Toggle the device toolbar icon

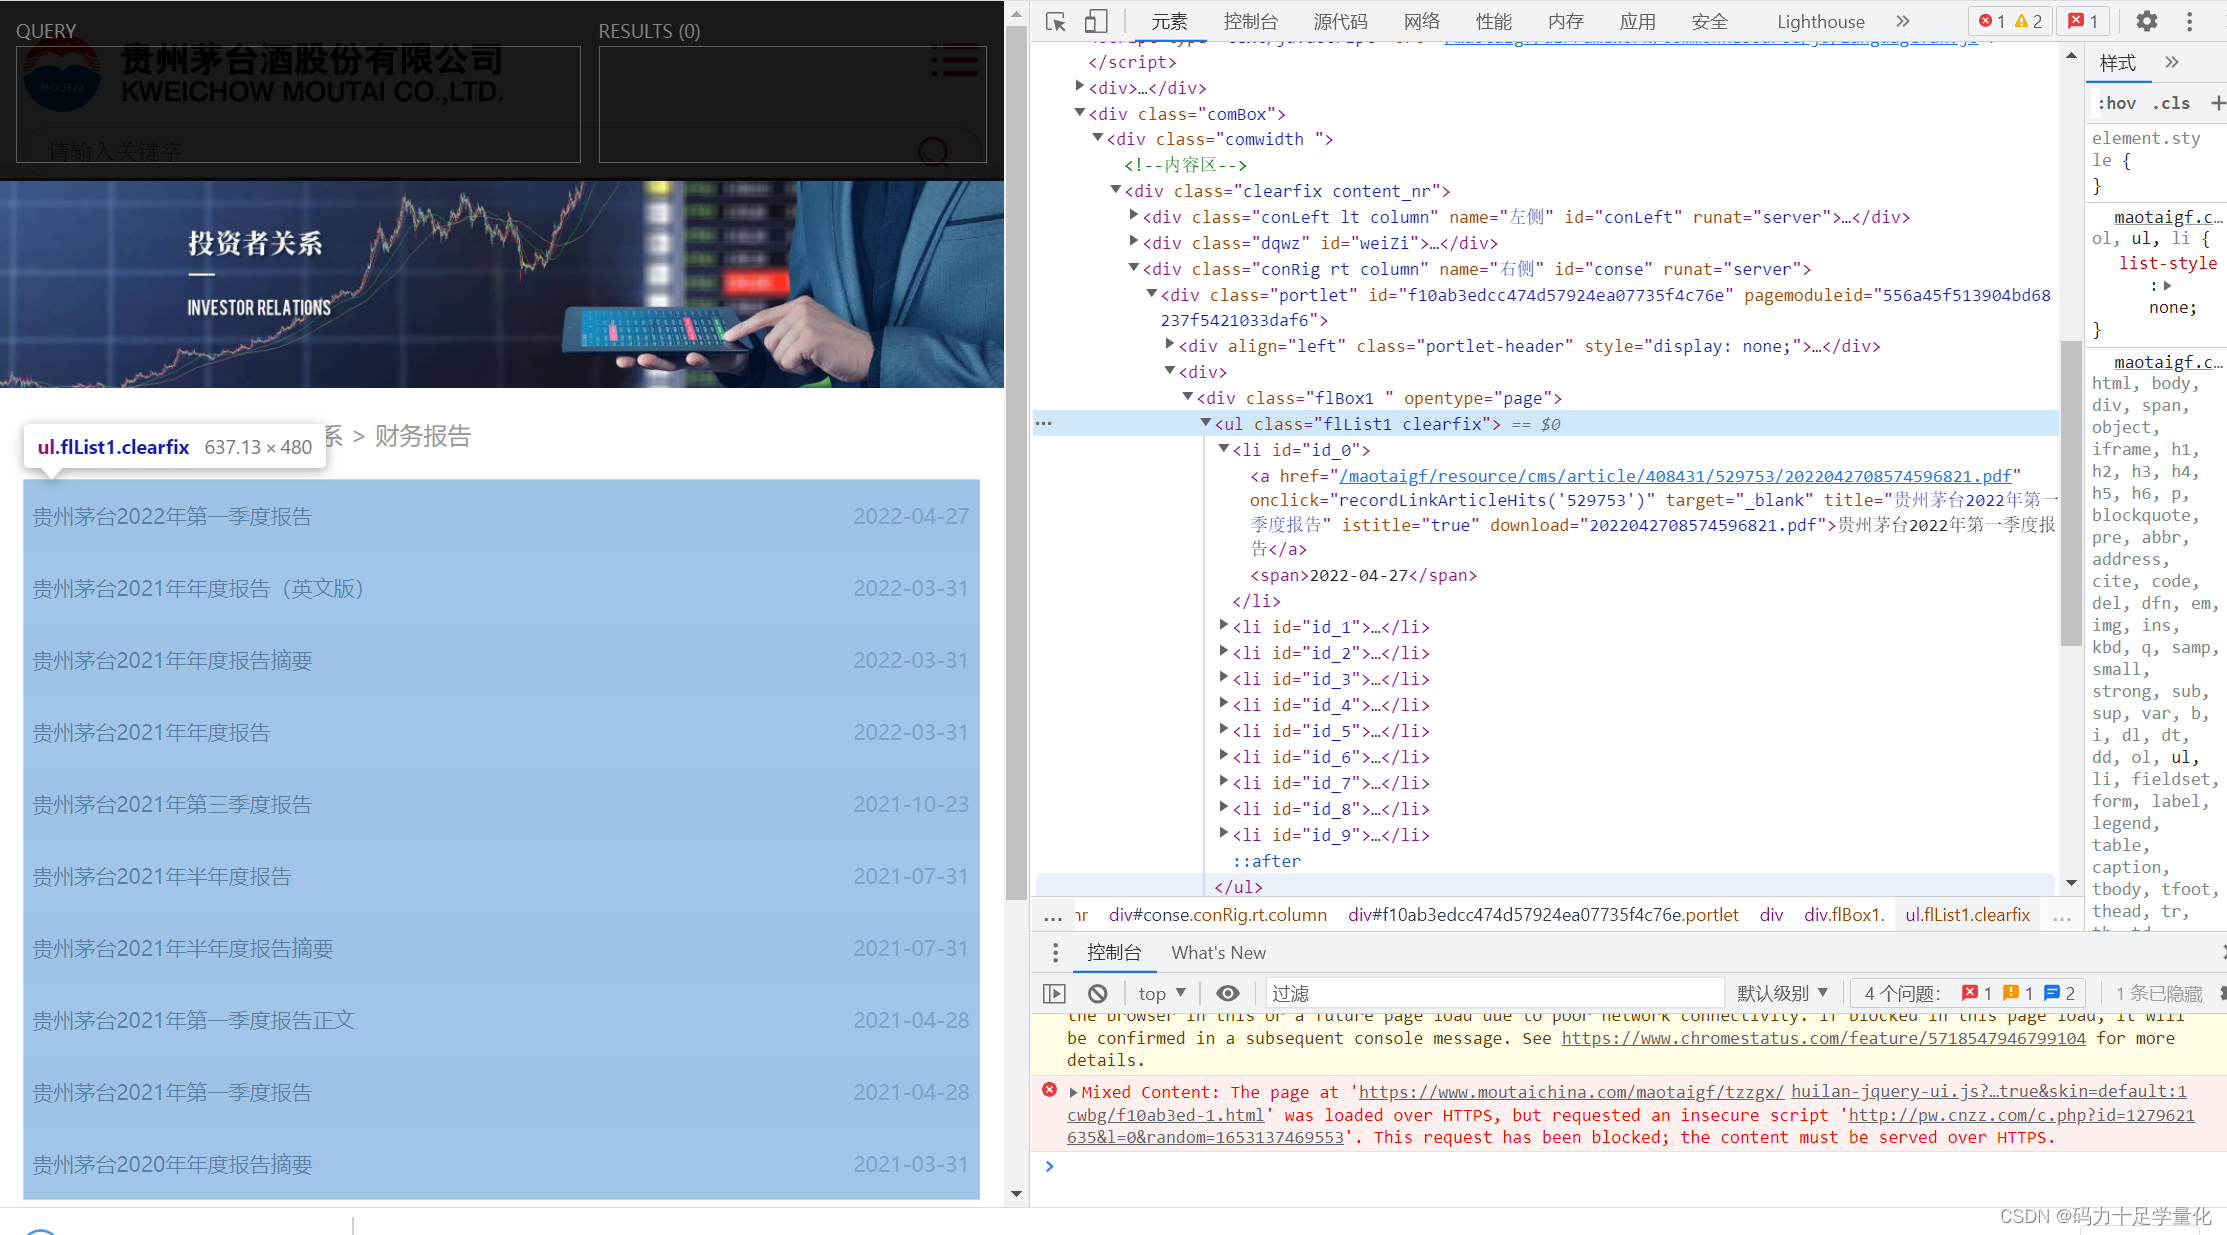(1096, 21)
